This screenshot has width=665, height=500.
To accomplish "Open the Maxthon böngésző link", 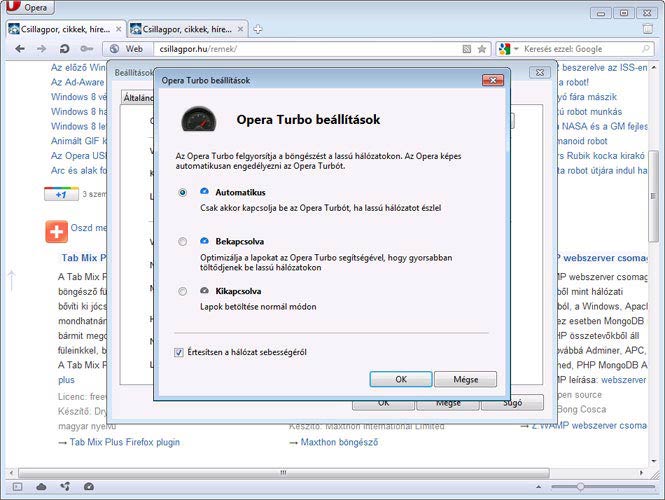I will pos(339,442).
